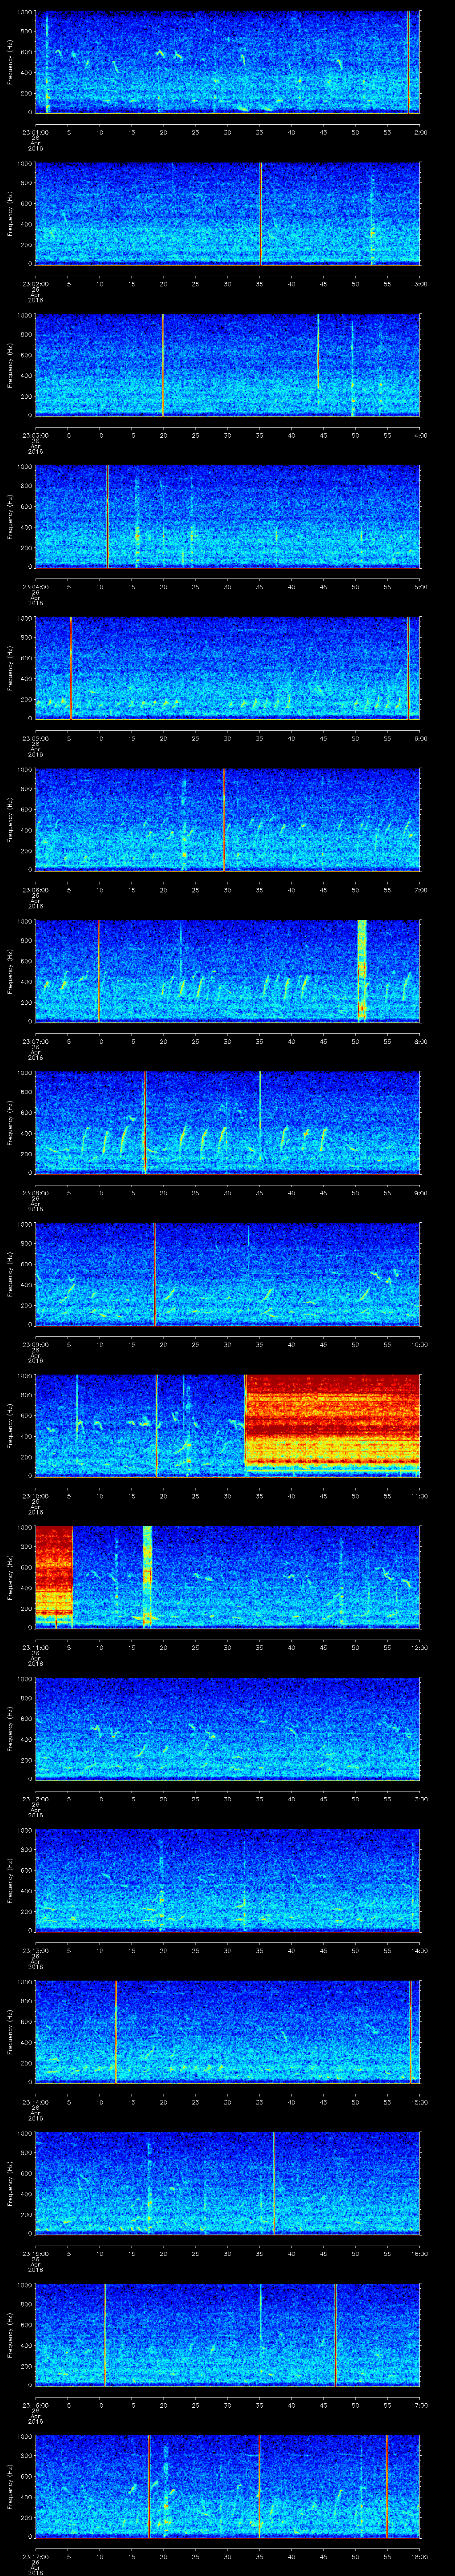
Task: Click the 23:16:00 start time label
Action: coord(36,2404)
